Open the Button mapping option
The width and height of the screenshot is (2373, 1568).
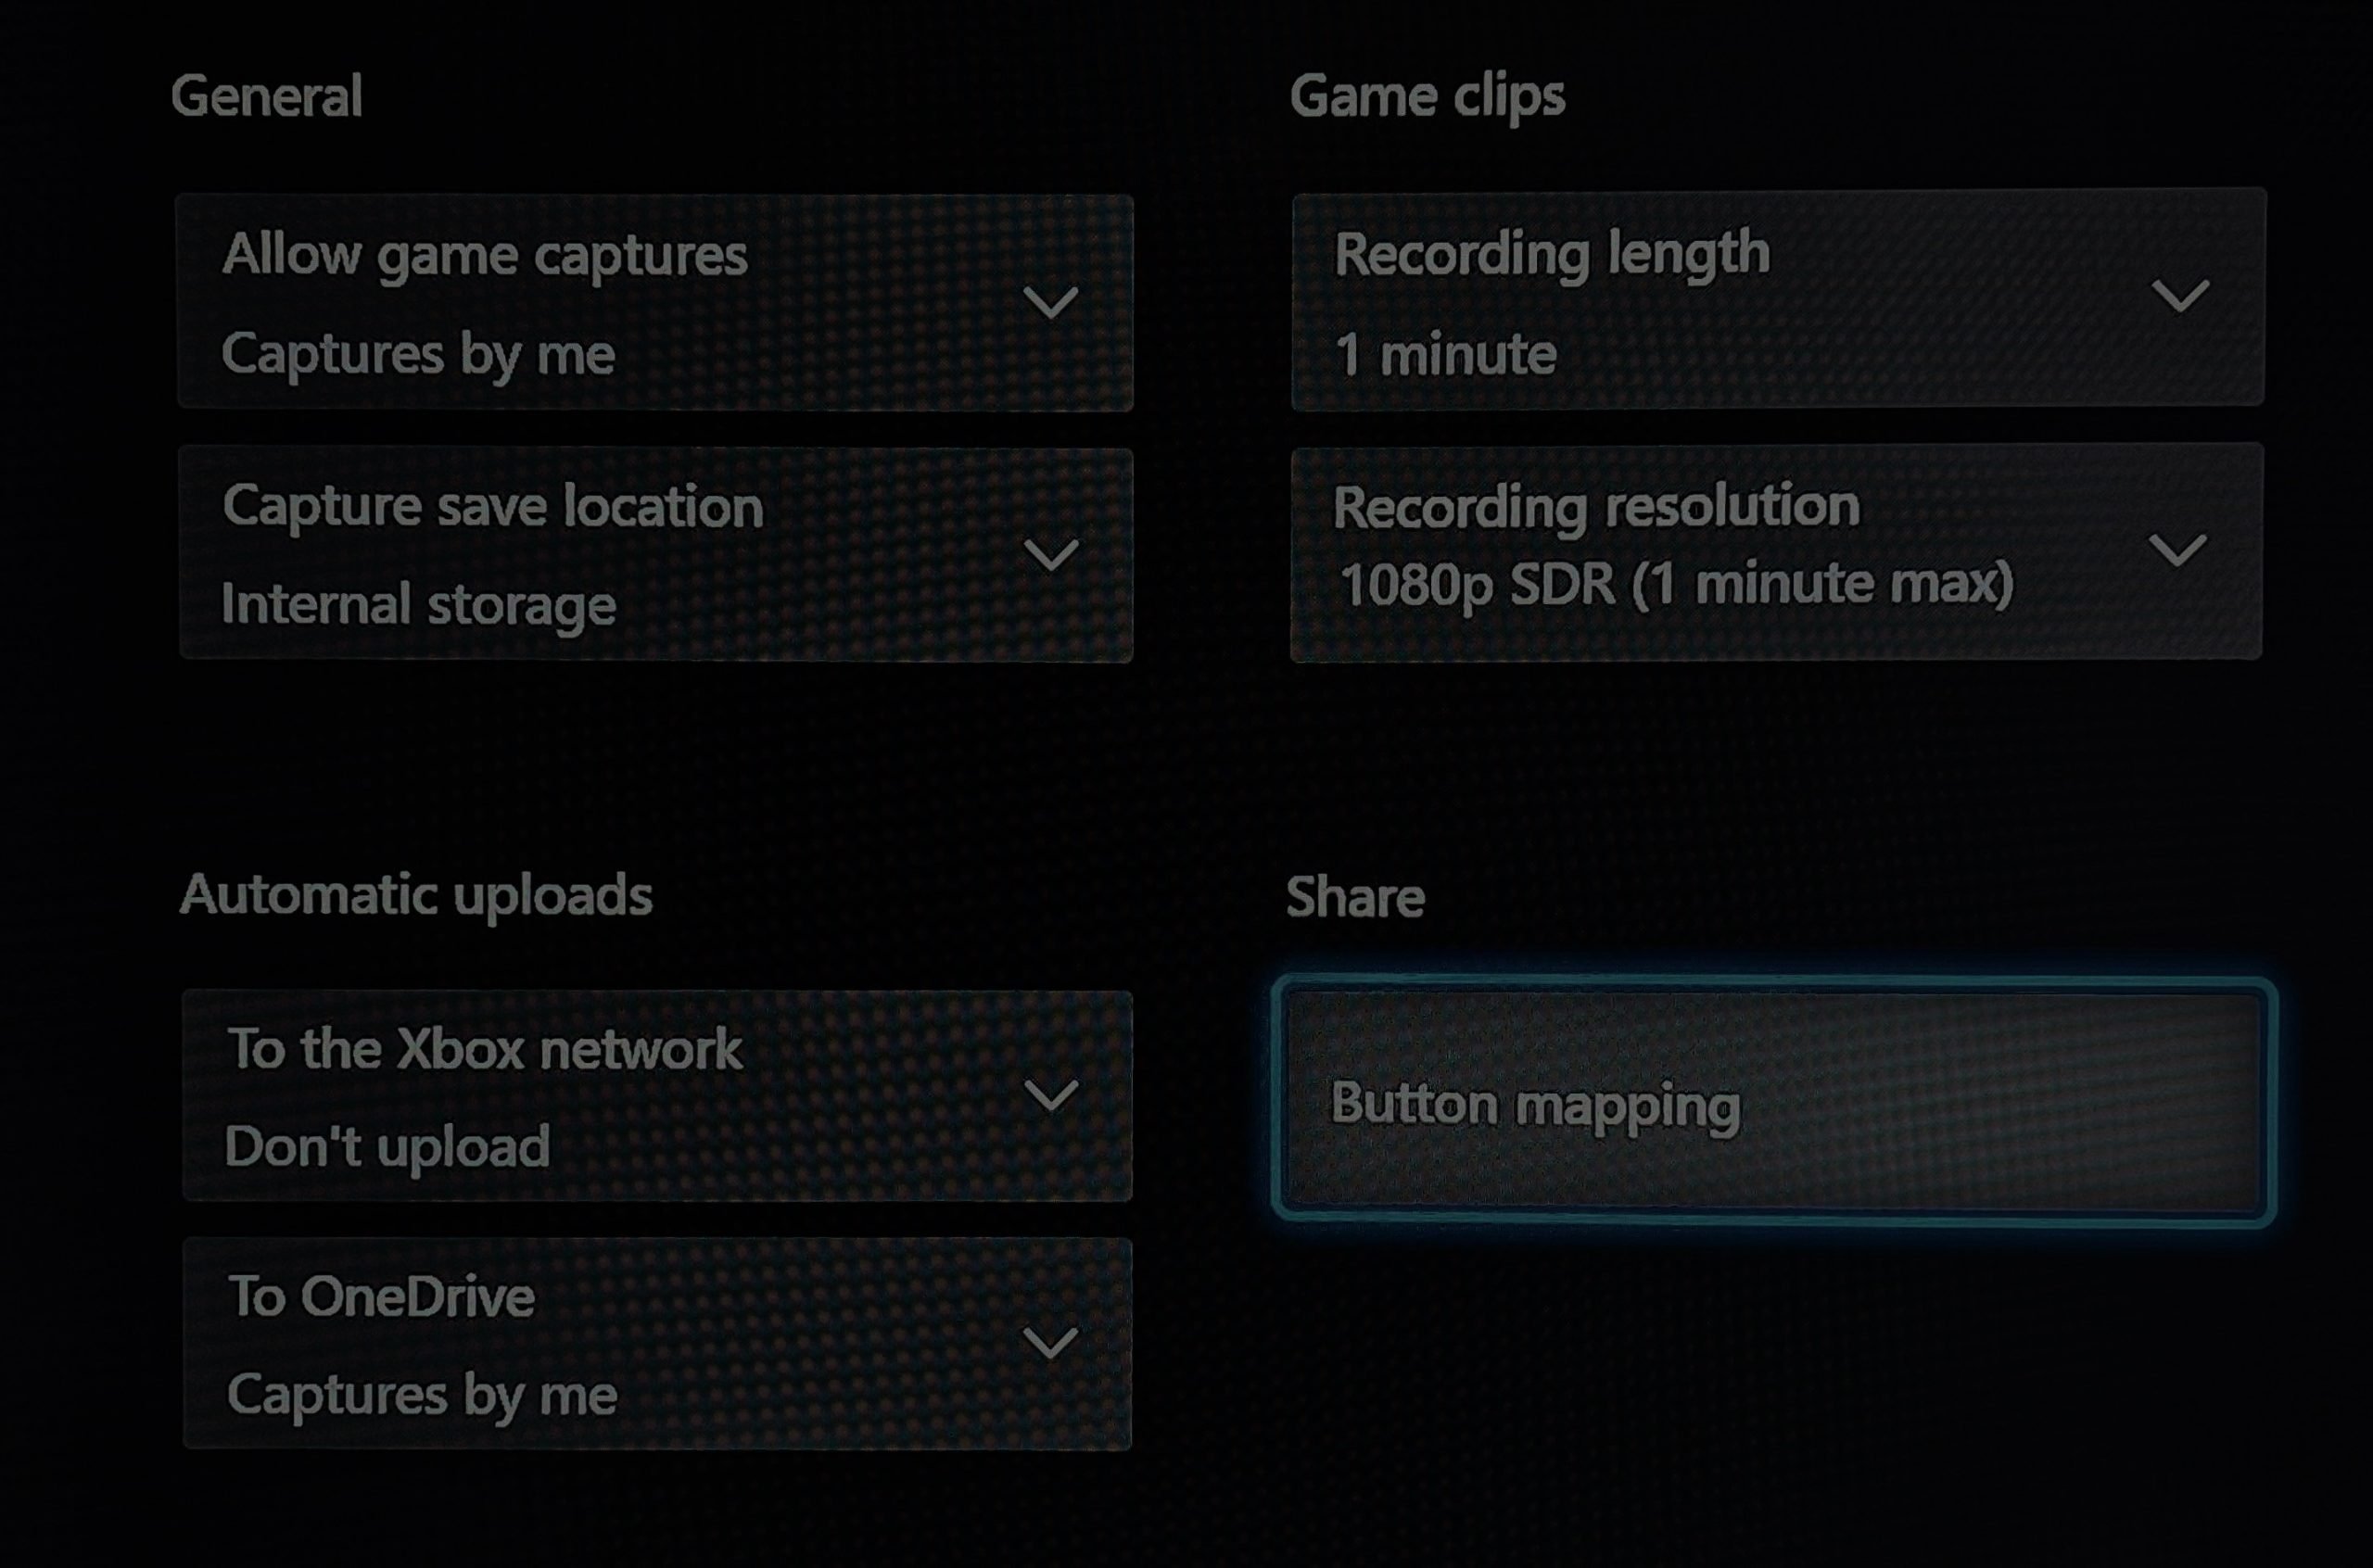1774,1101
